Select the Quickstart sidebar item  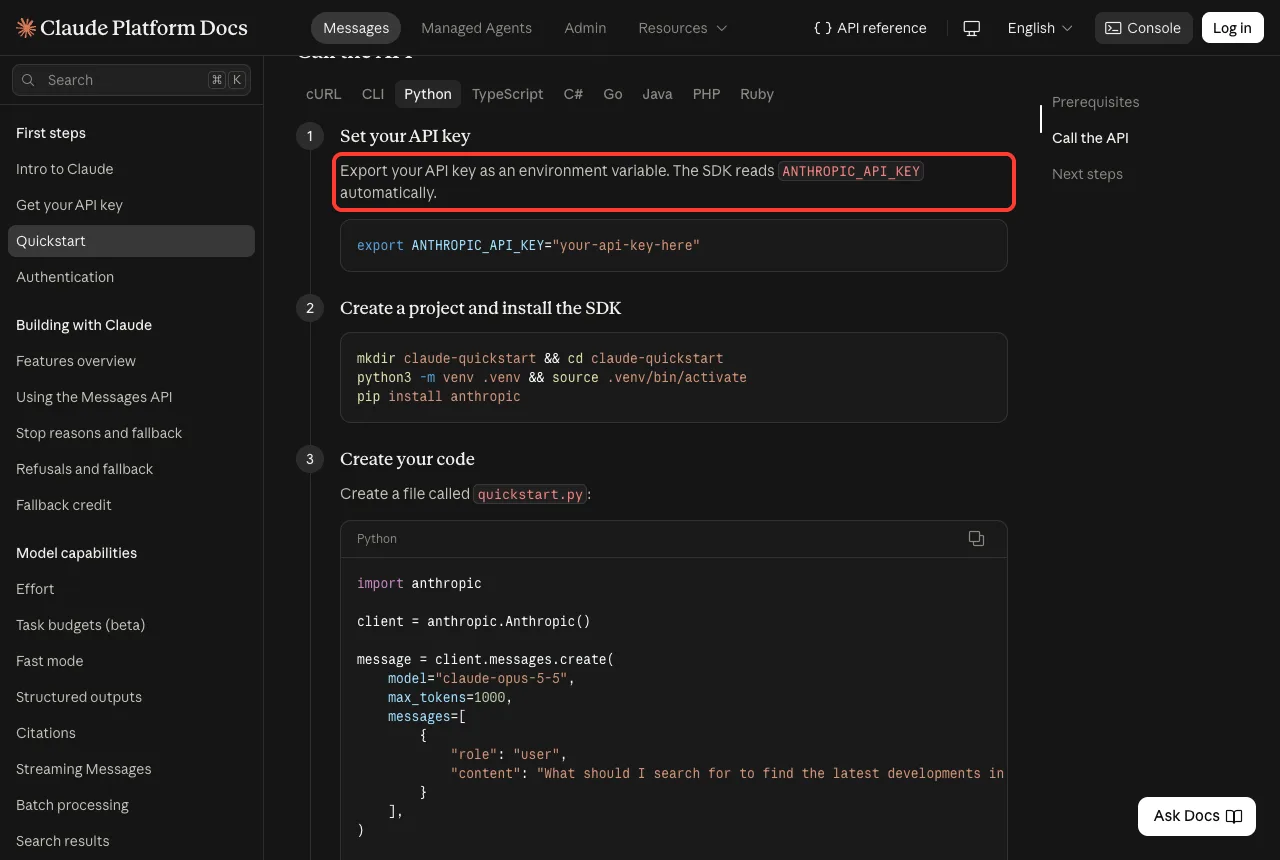(x=131, y=241)
